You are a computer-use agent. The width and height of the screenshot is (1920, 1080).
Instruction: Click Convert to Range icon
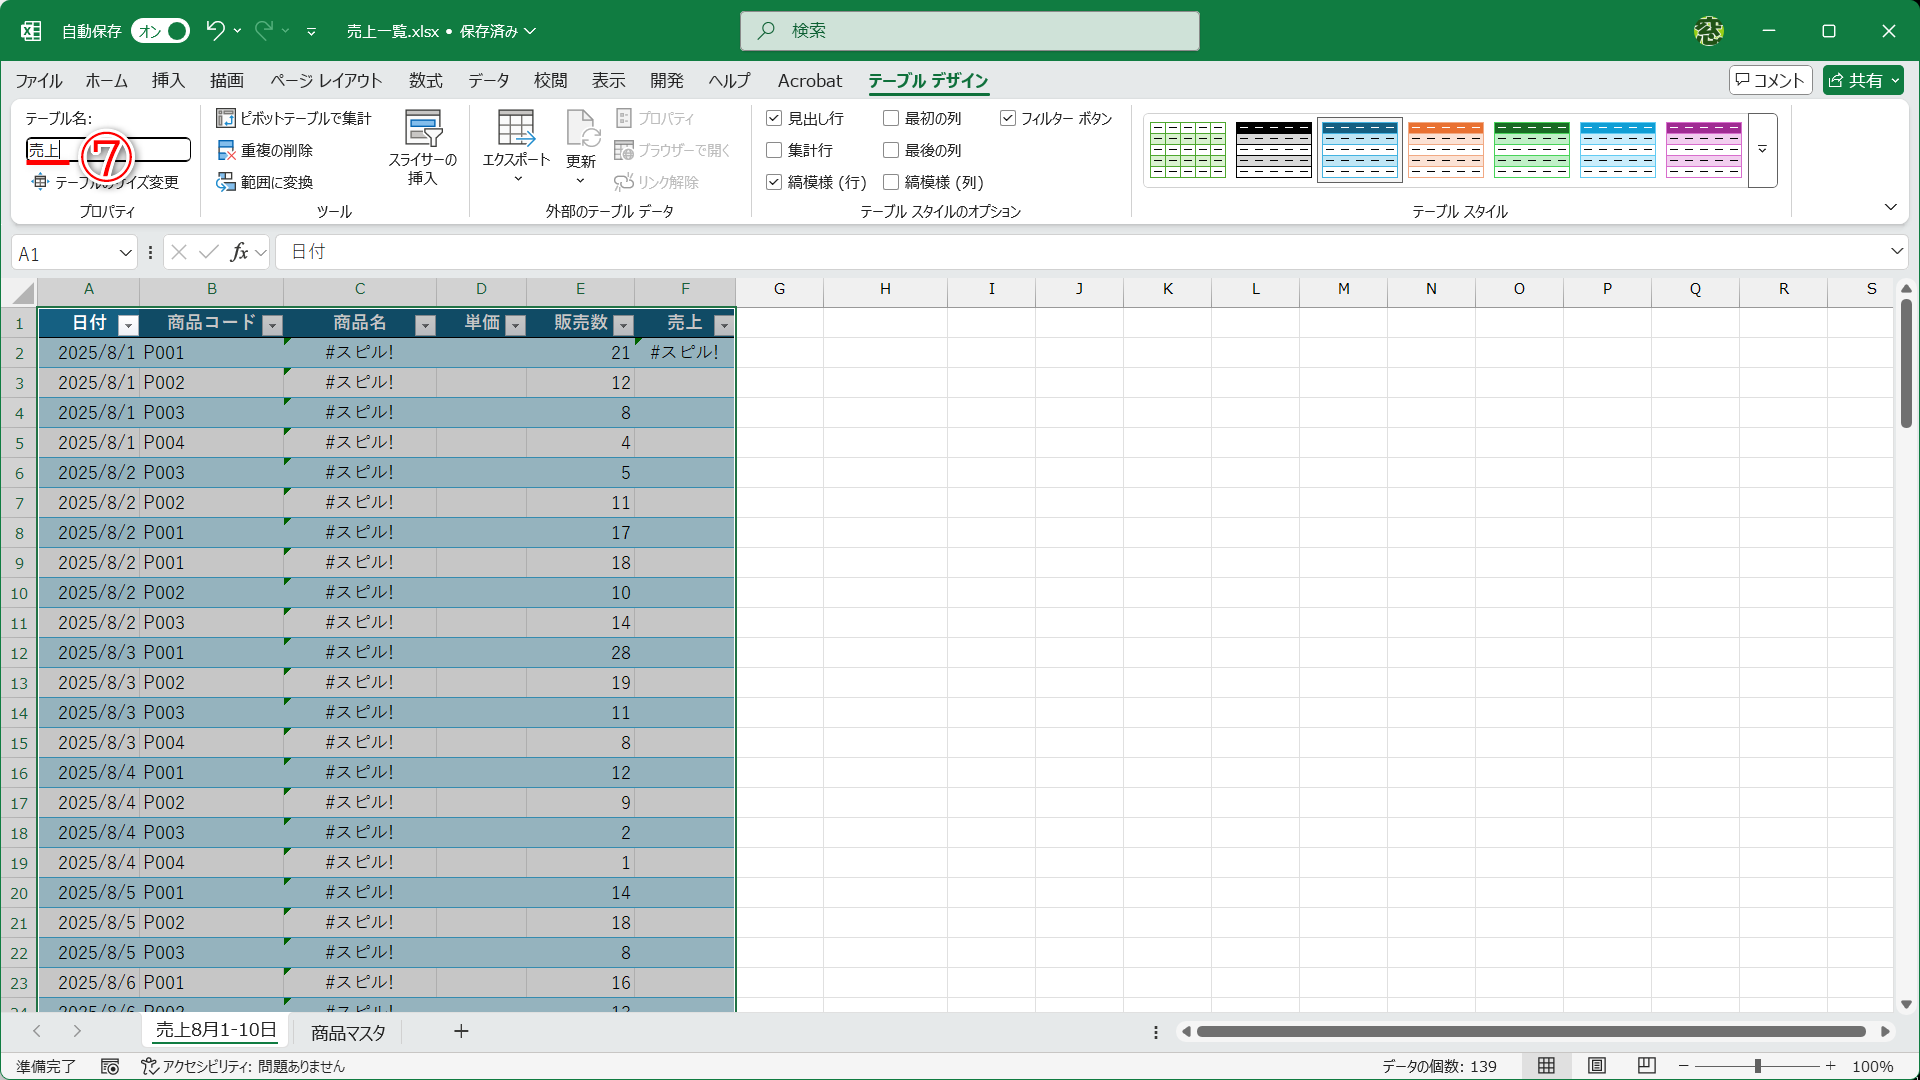coord(226,182)
